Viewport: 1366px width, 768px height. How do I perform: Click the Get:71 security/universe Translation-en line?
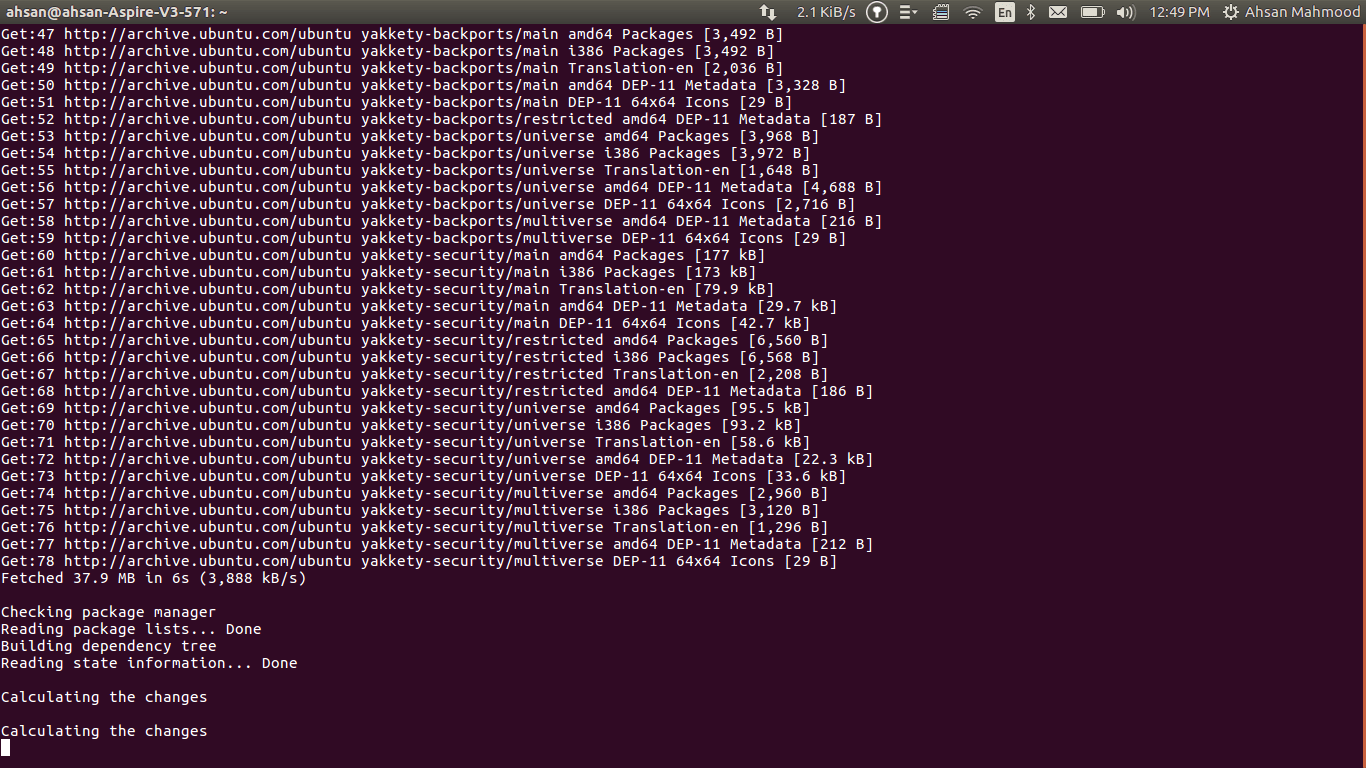[406, 442]
